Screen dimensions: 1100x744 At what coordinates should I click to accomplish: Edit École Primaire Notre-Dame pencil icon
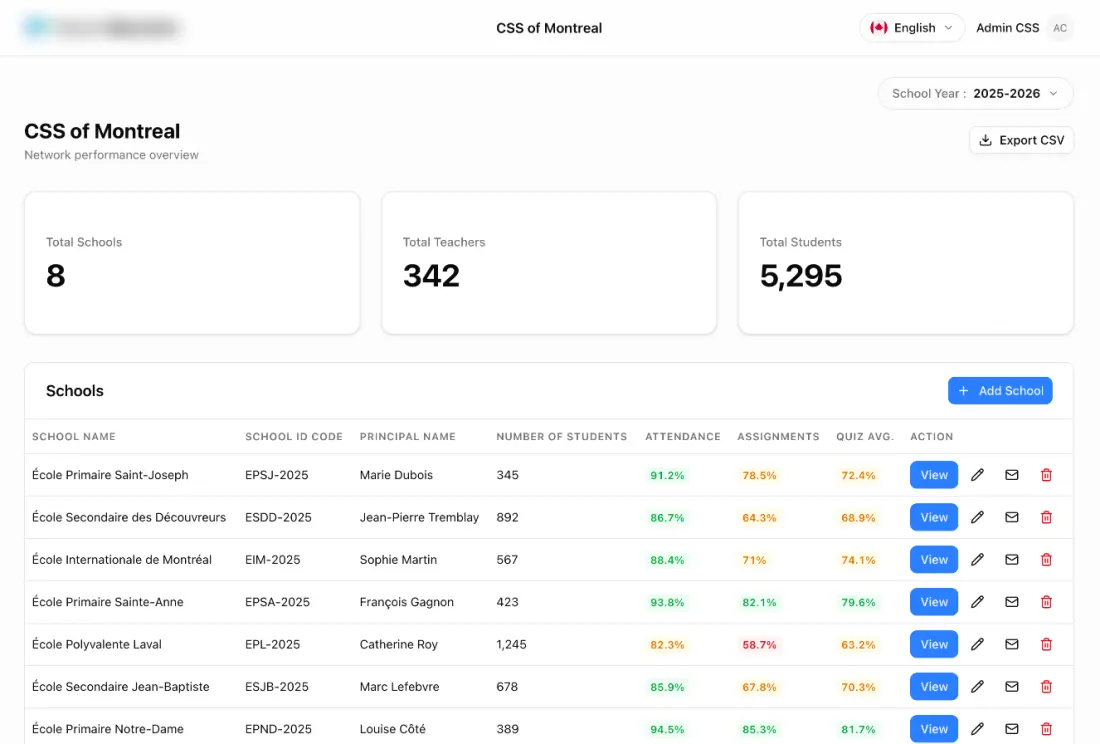977,729
